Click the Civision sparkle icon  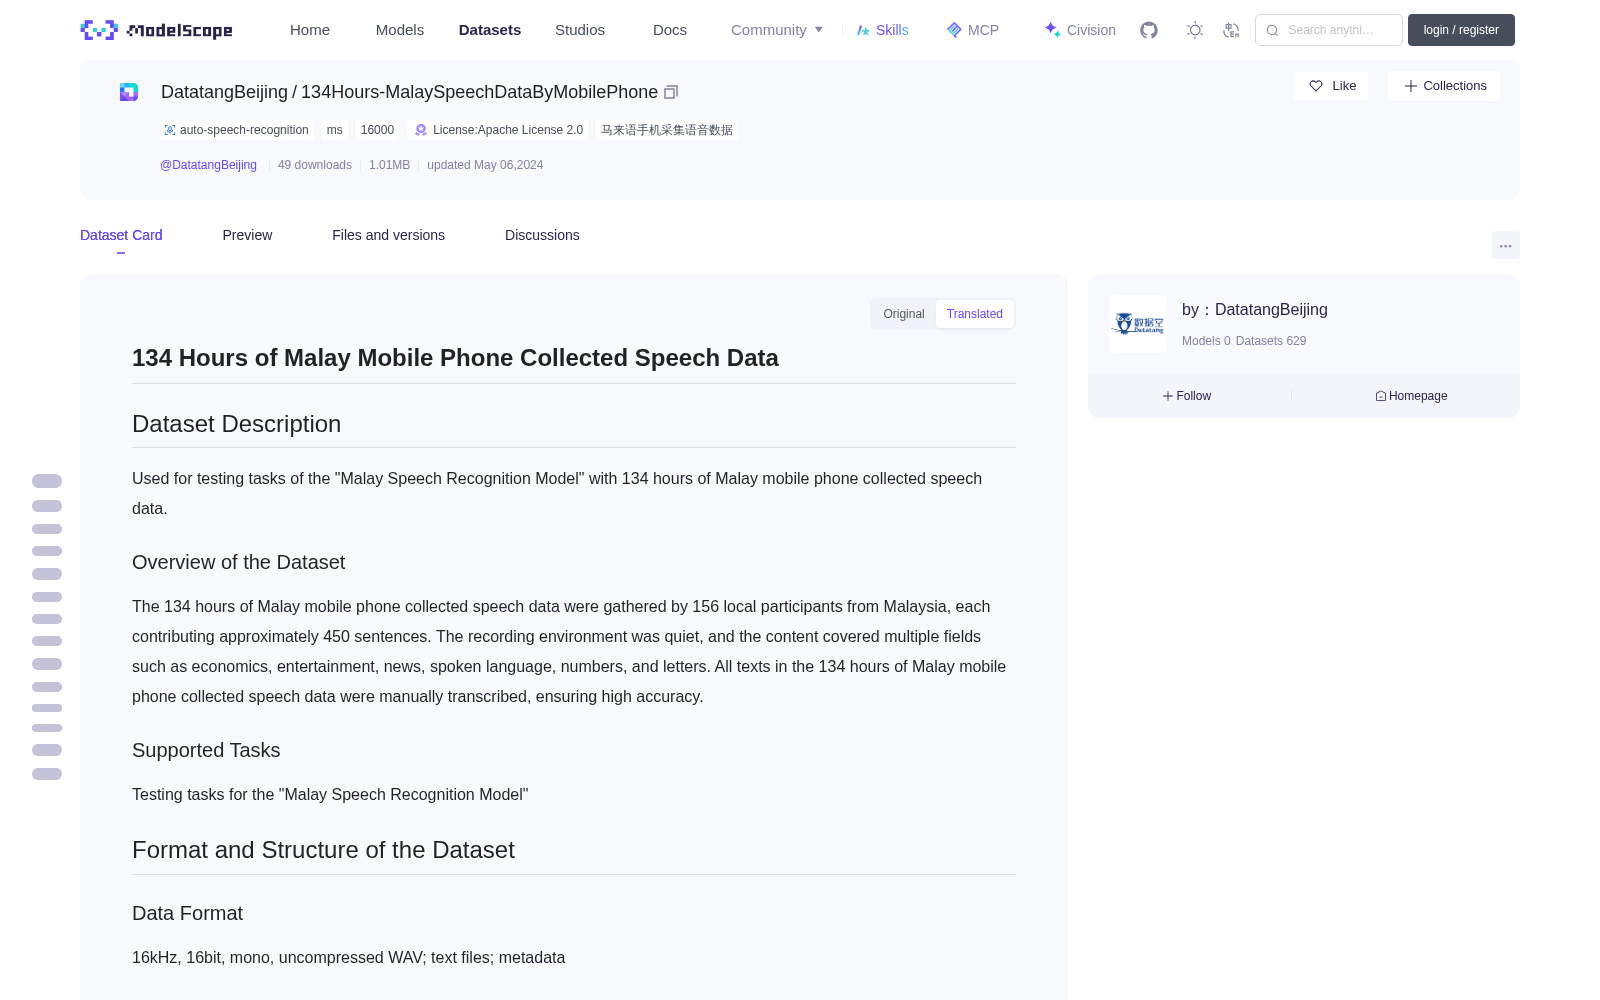tap(1052, 30)
